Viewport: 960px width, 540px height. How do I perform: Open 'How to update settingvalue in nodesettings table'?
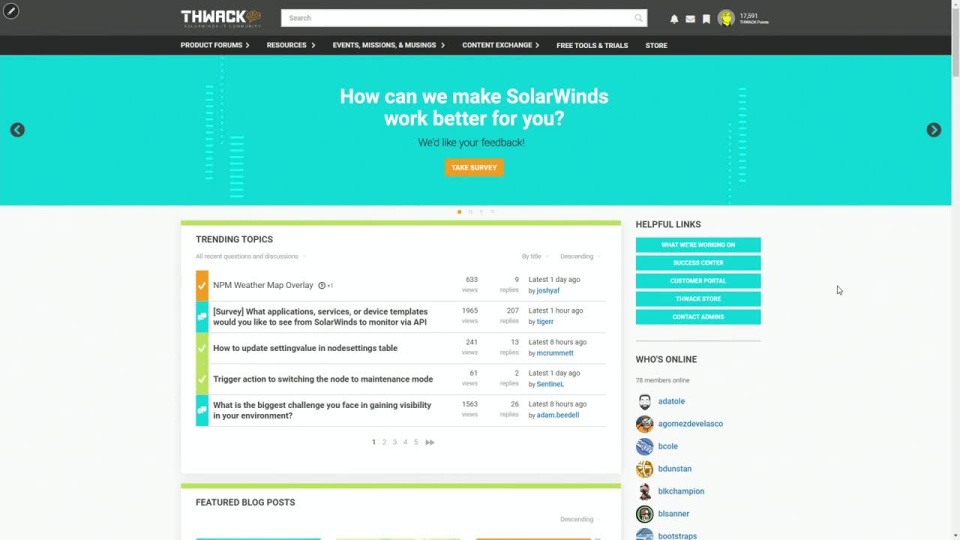click(x=305, y=348)
